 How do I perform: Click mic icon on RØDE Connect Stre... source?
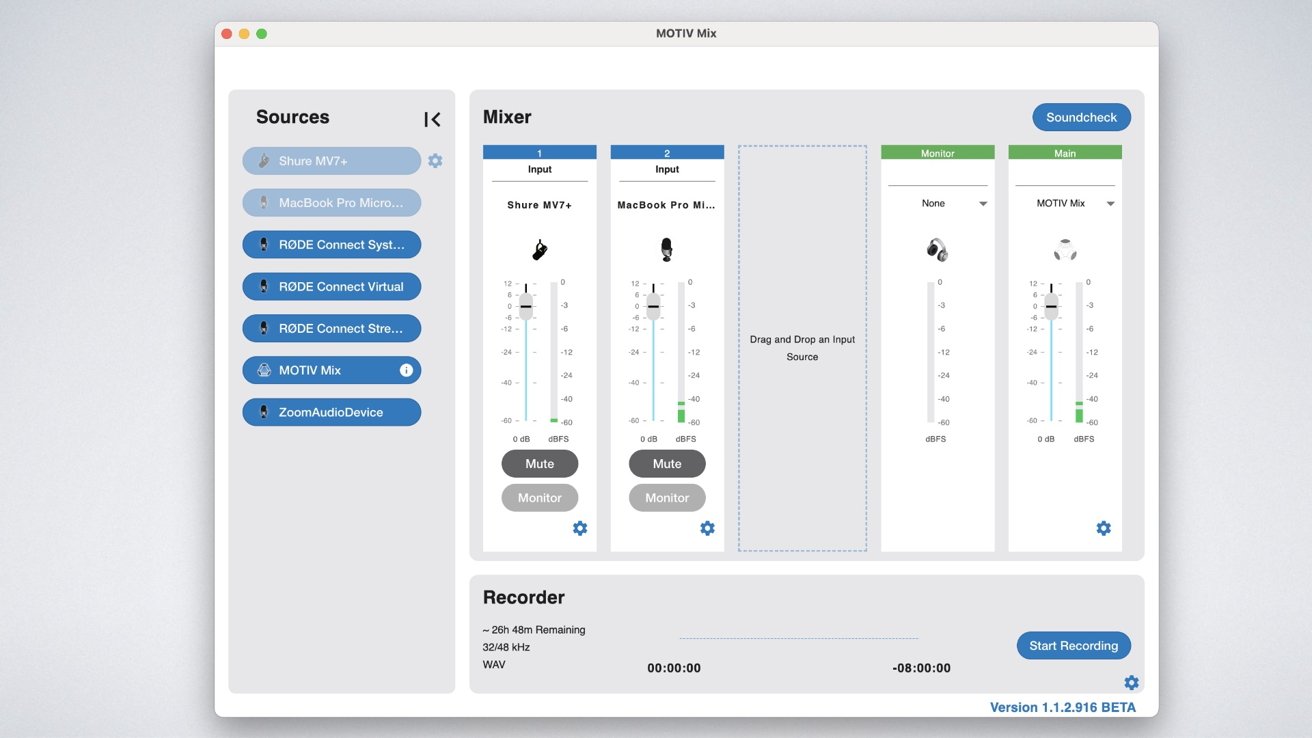[264, 328]
